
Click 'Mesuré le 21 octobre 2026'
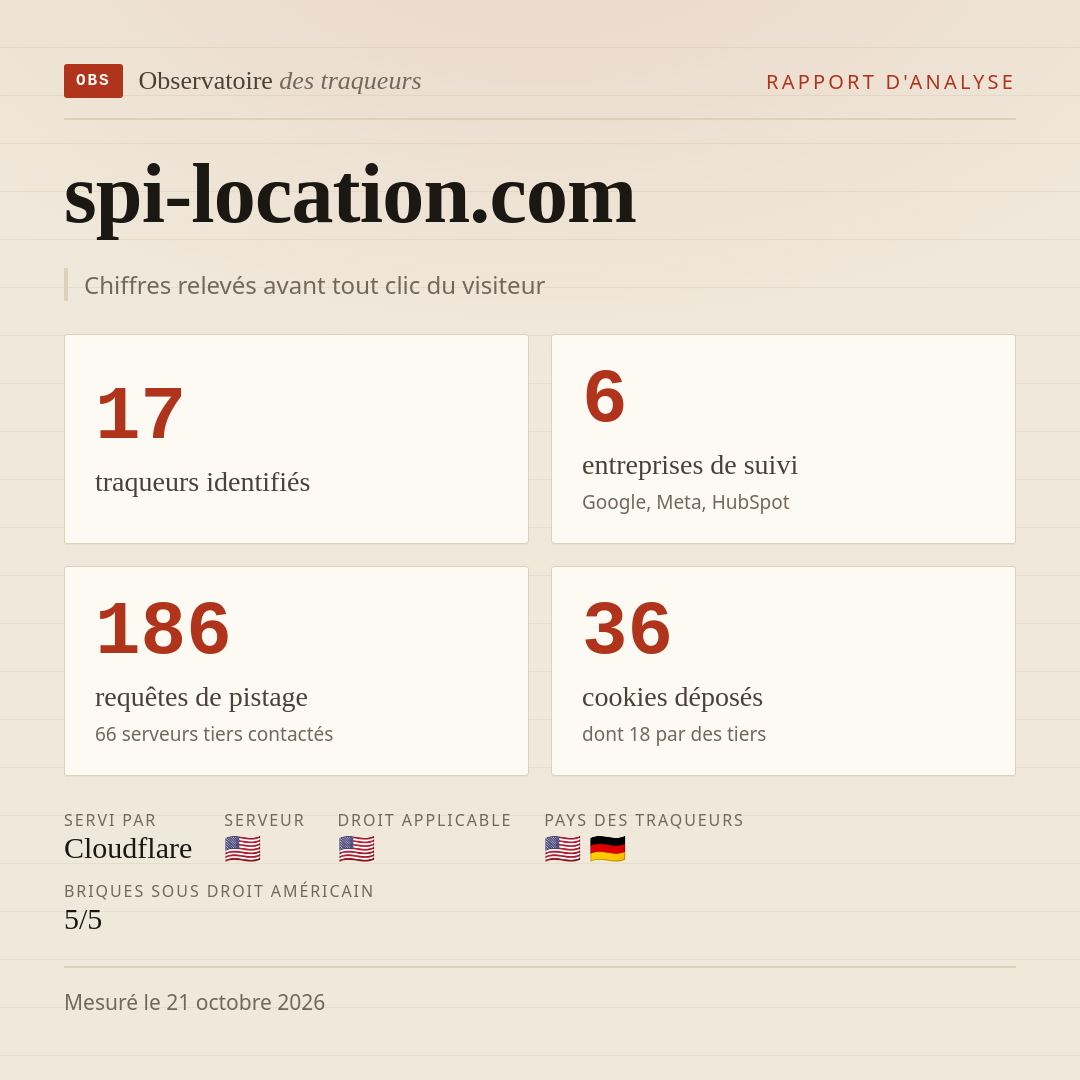point(194,1002)
